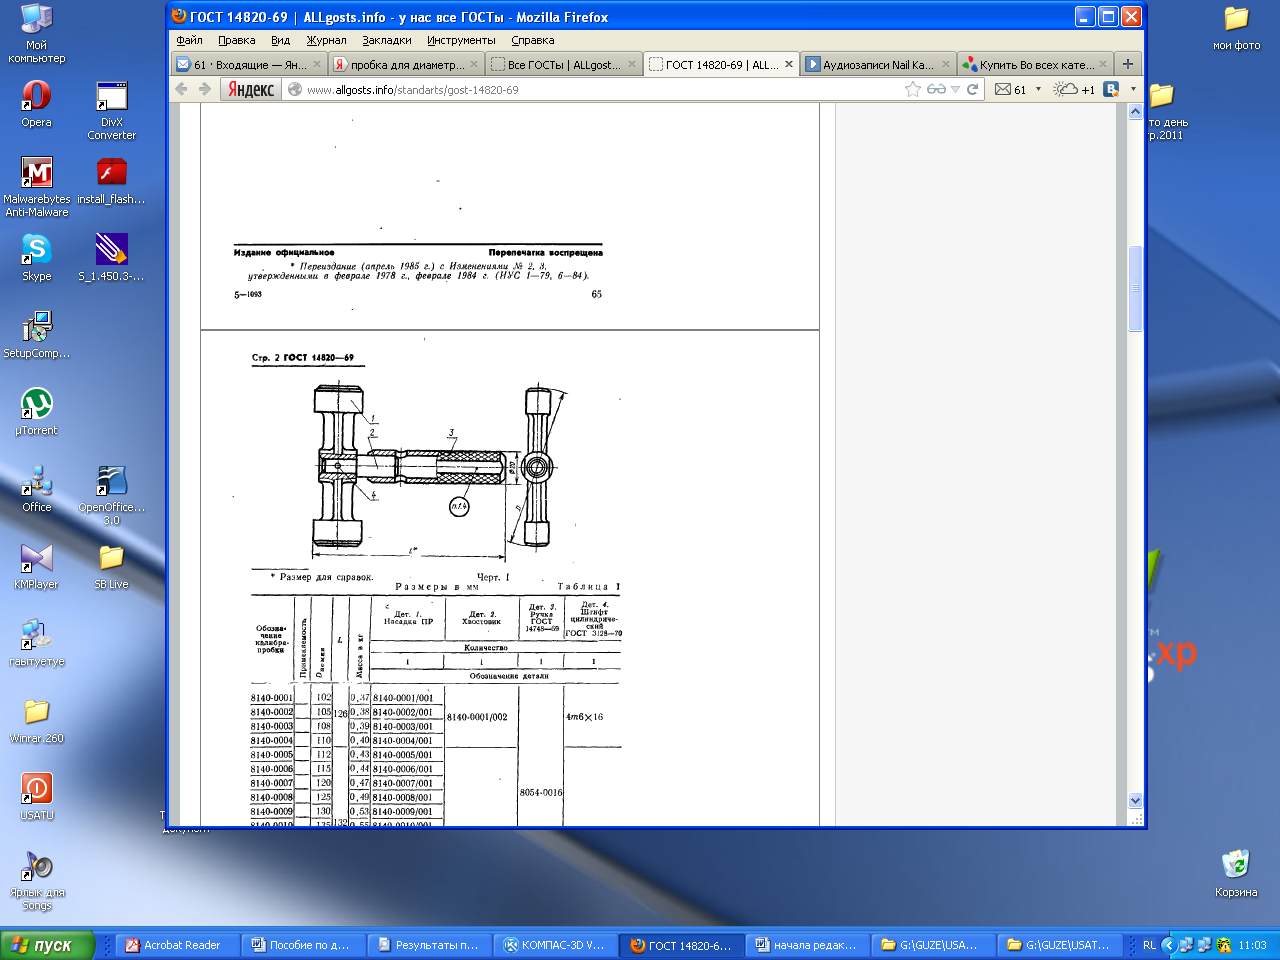Open the Закладки menu
1280x960 pixels.
coord(386,40)
